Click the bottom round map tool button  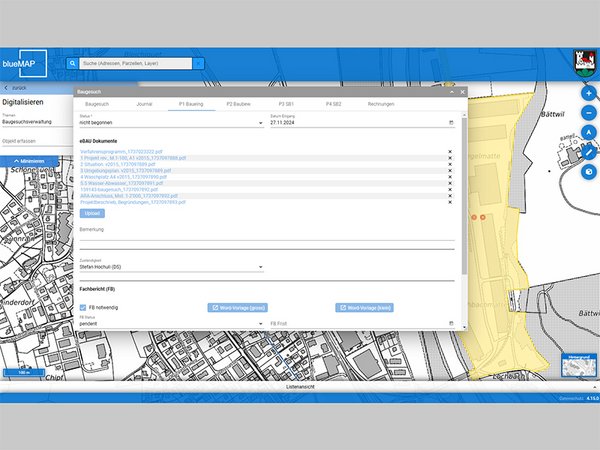tap(589, 172)
